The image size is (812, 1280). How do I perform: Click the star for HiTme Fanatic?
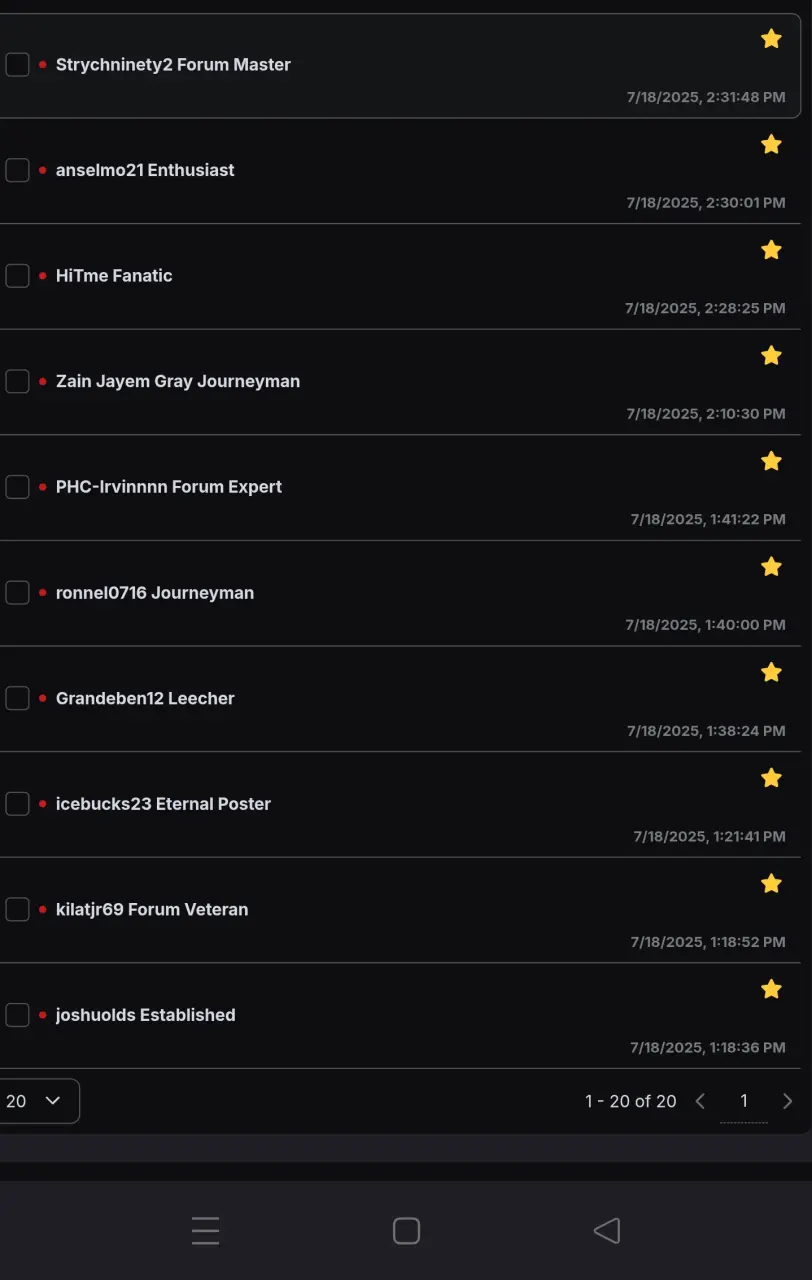tap(771, 250)
